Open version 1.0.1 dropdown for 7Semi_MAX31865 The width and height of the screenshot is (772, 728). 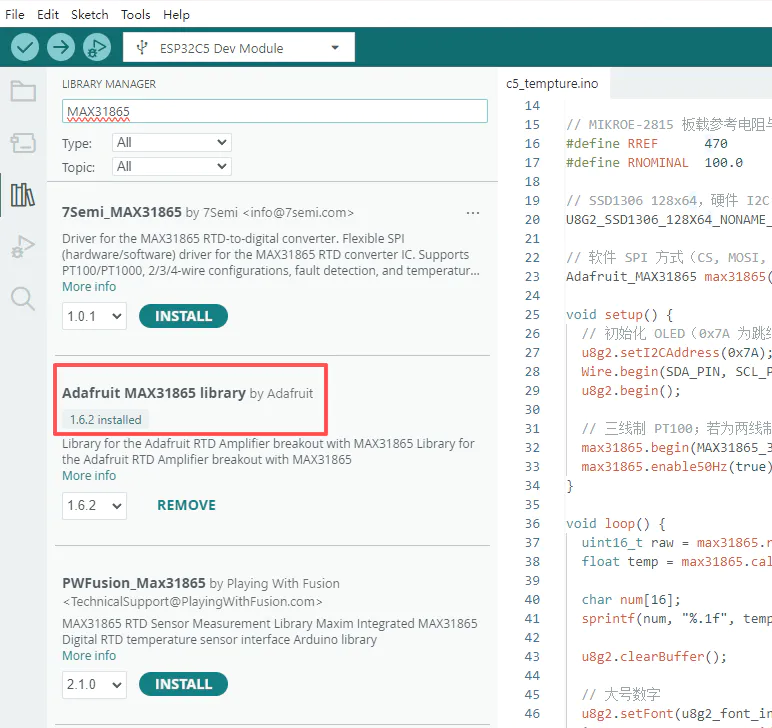(x=94, y=316)
